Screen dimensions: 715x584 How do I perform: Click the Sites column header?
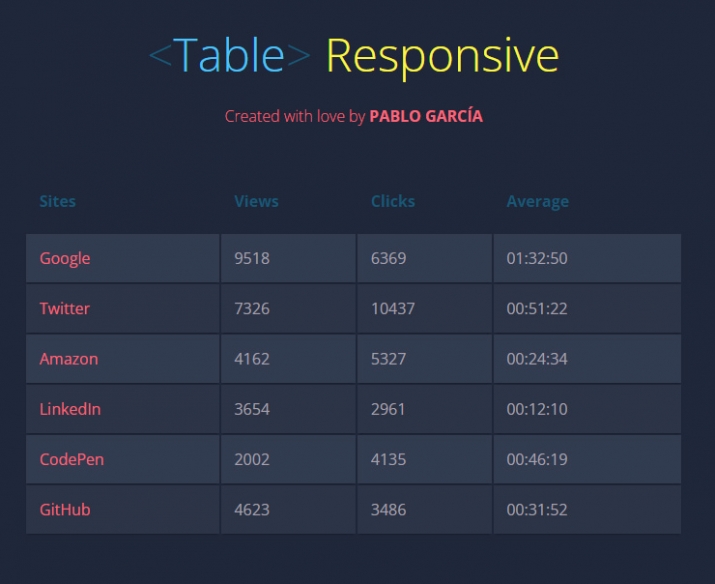[x=57, y=201]
